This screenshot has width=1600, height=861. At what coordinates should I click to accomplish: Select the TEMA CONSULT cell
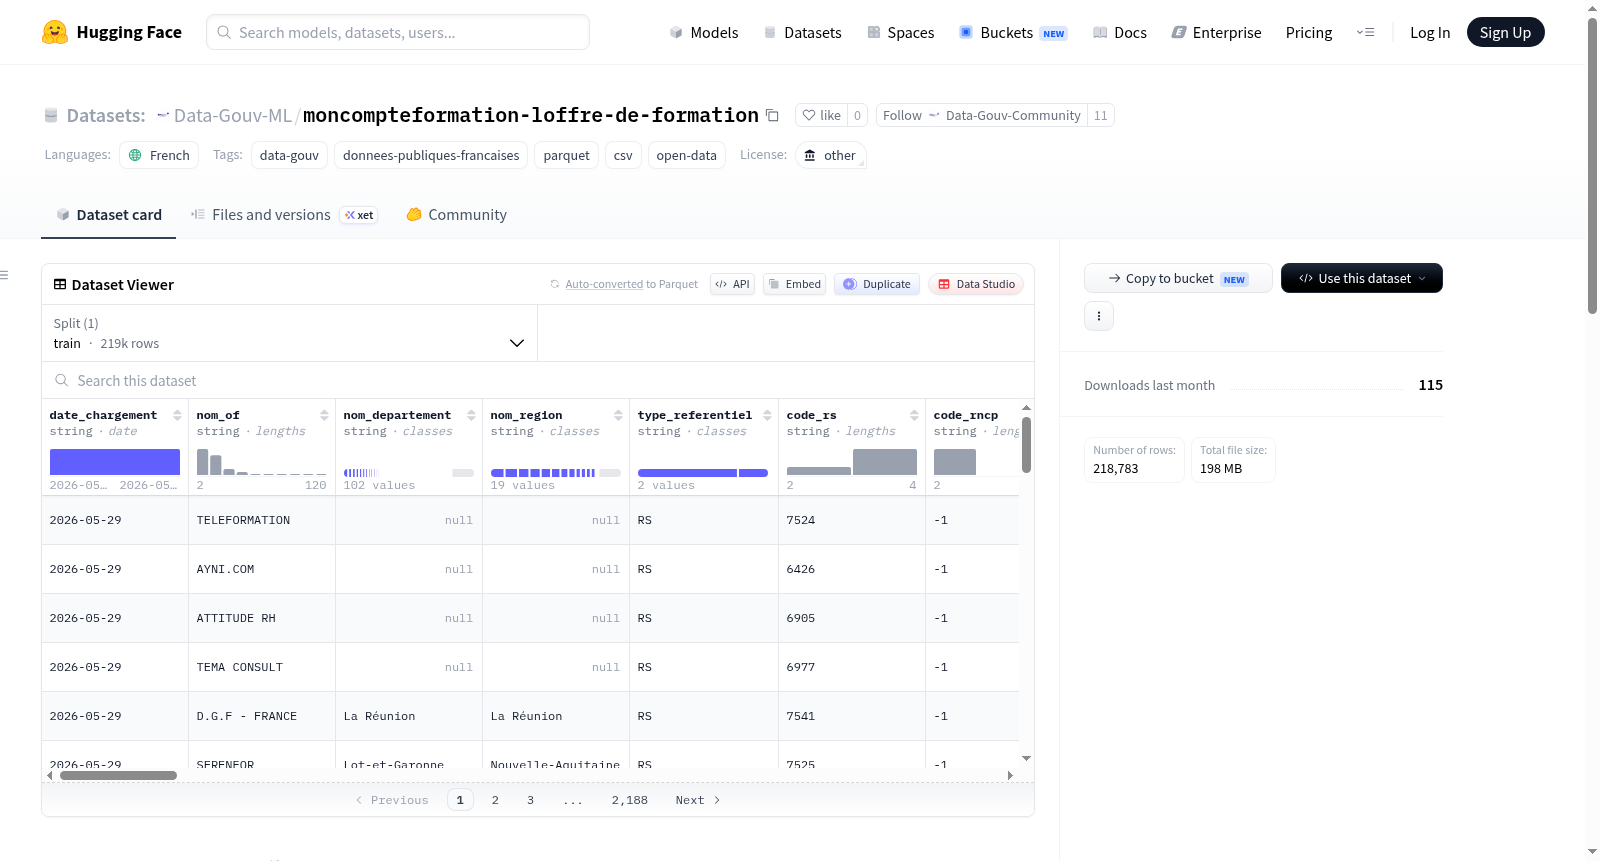(x=262, y=667)
